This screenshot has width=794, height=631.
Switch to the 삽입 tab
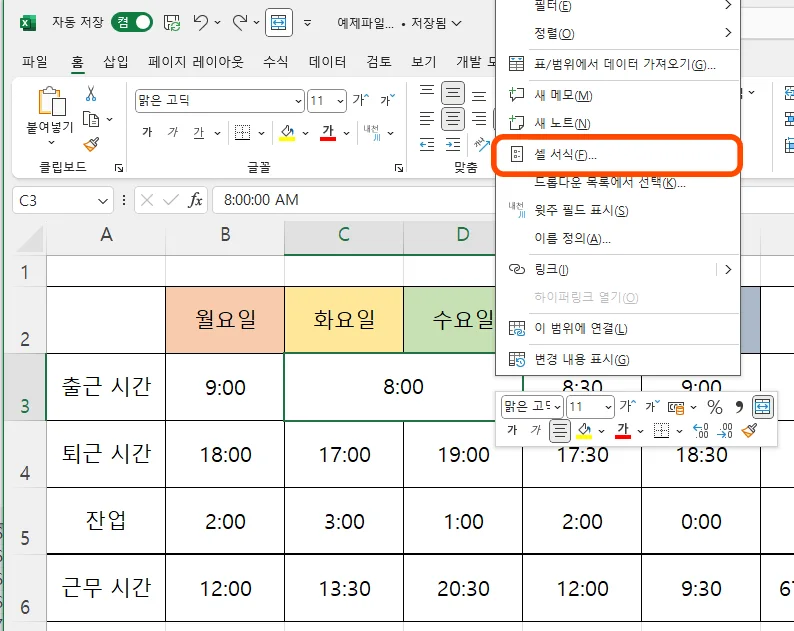115,62
